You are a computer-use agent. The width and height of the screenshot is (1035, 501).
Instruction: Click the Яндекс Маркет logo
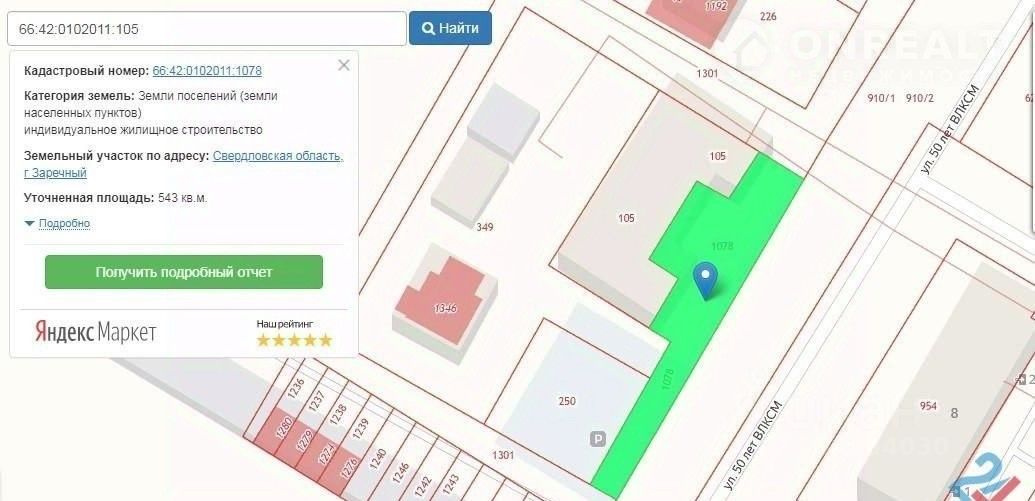95,332
